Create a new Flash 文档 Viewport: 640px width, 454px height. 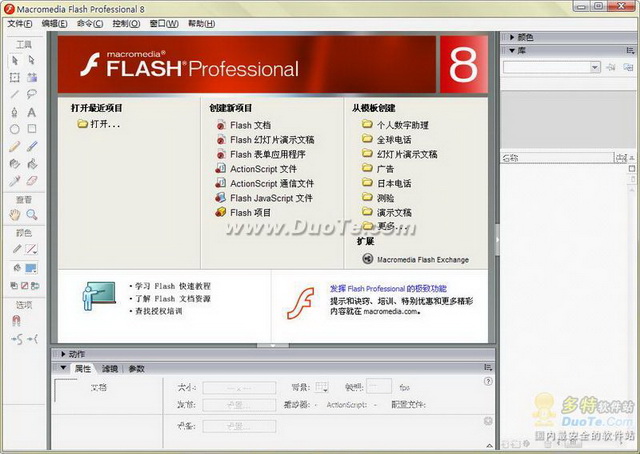coord(249,125)
